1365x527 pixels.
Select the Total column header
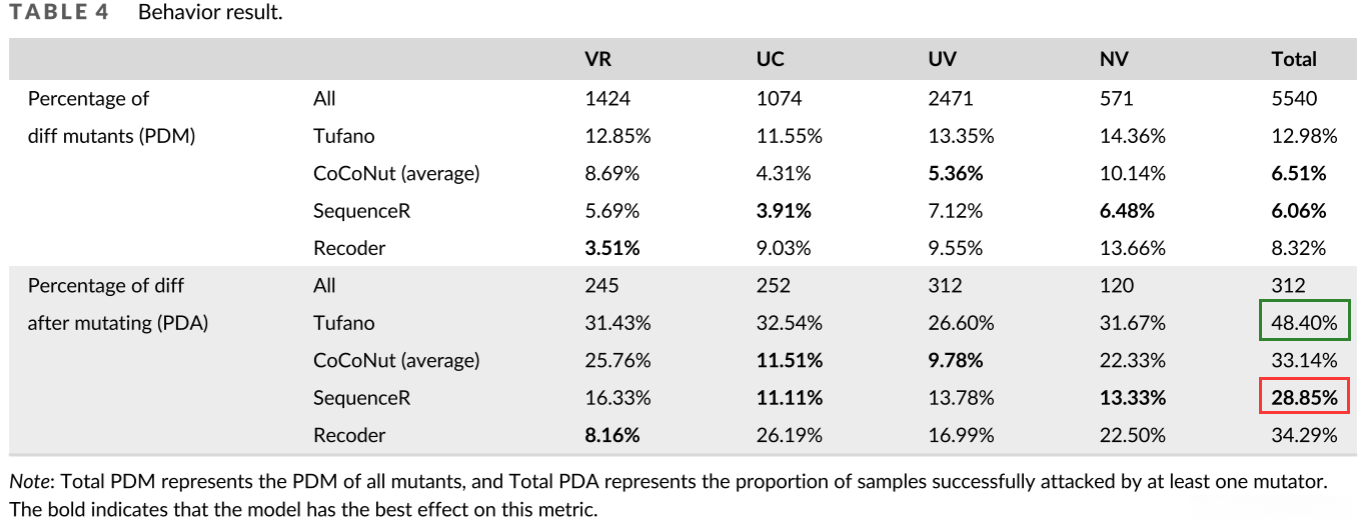tap(1293, 60)
